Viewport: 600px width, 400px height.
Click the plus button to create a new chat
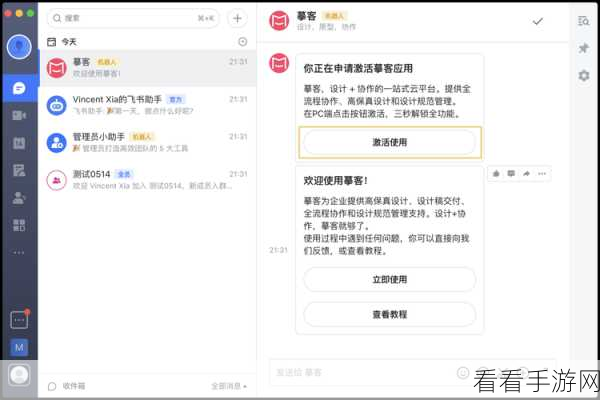(237, 18)
